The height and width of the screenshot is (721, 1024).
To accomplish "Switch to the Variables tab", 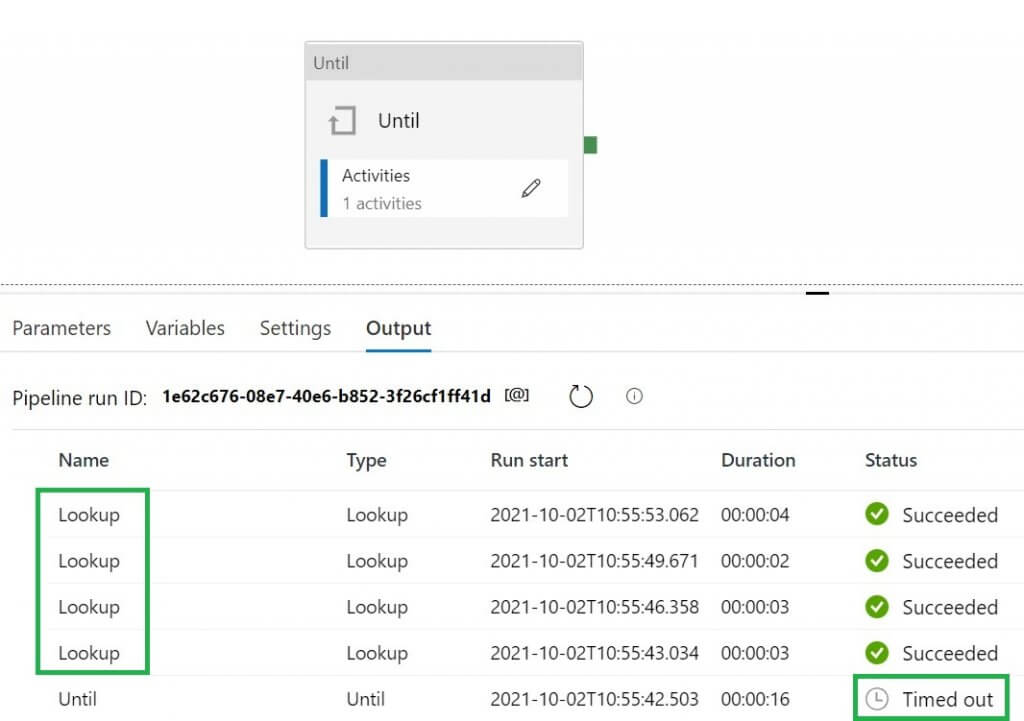I will click(x=185, y=328).
